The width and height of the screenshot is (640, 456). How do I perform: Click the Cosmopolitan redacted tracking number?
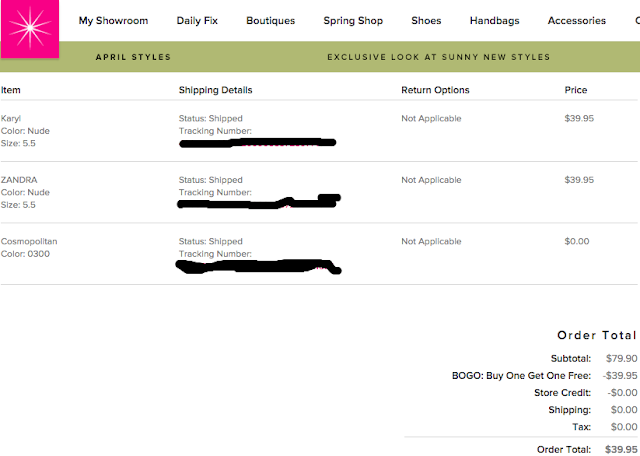[x=258, y=266]
